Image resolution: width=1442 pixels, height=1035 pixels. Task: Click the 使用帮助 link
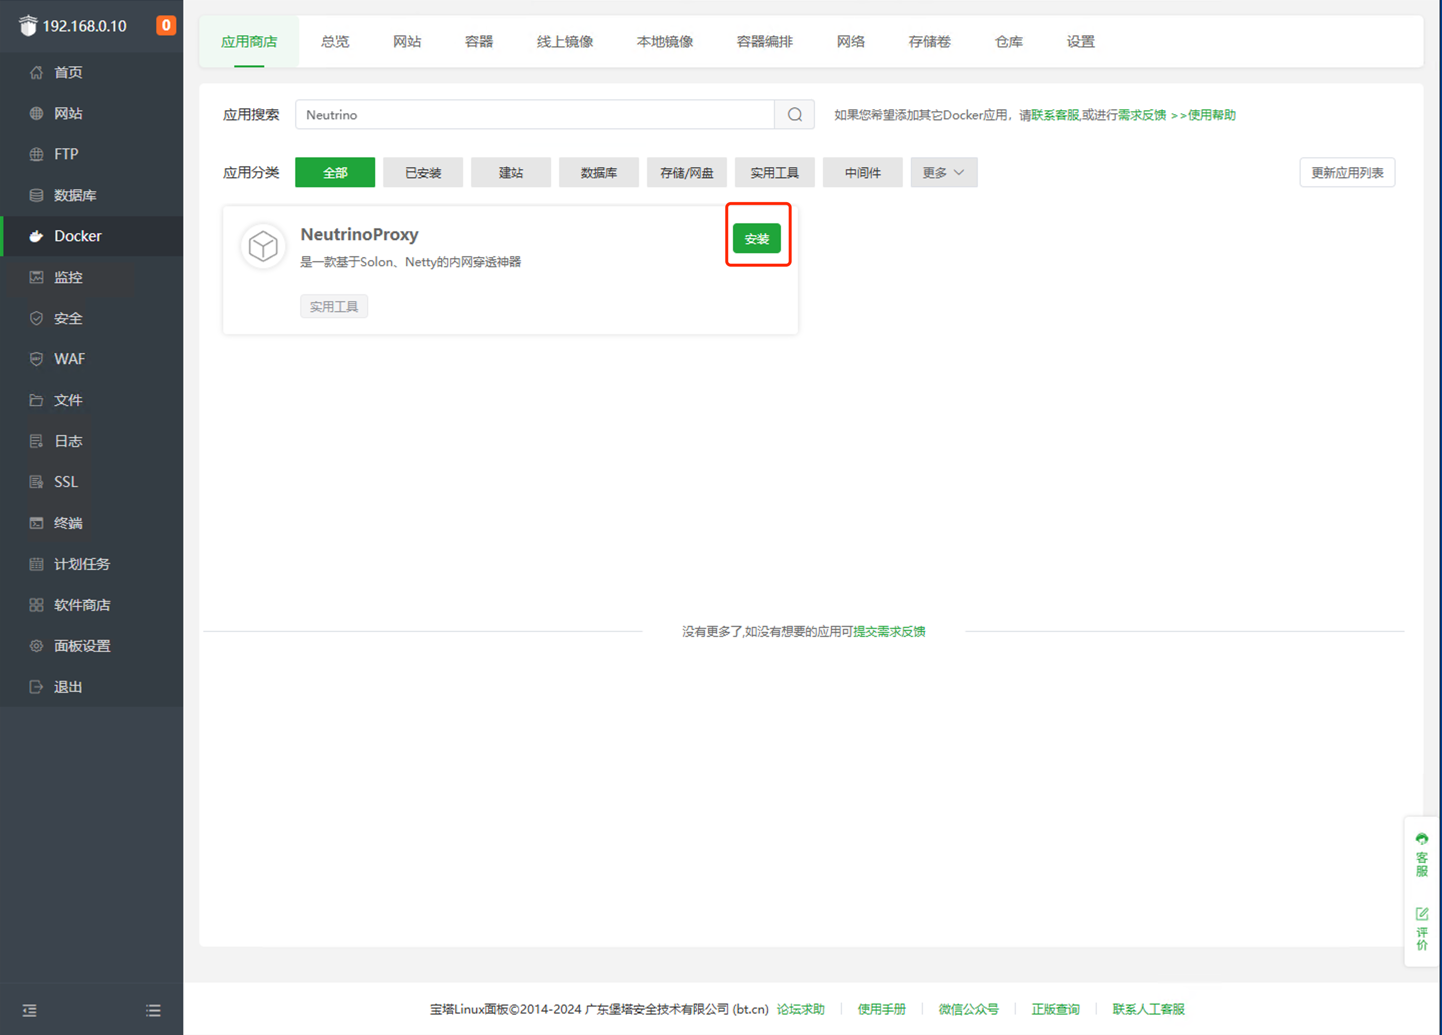[x=1211, y=115]
